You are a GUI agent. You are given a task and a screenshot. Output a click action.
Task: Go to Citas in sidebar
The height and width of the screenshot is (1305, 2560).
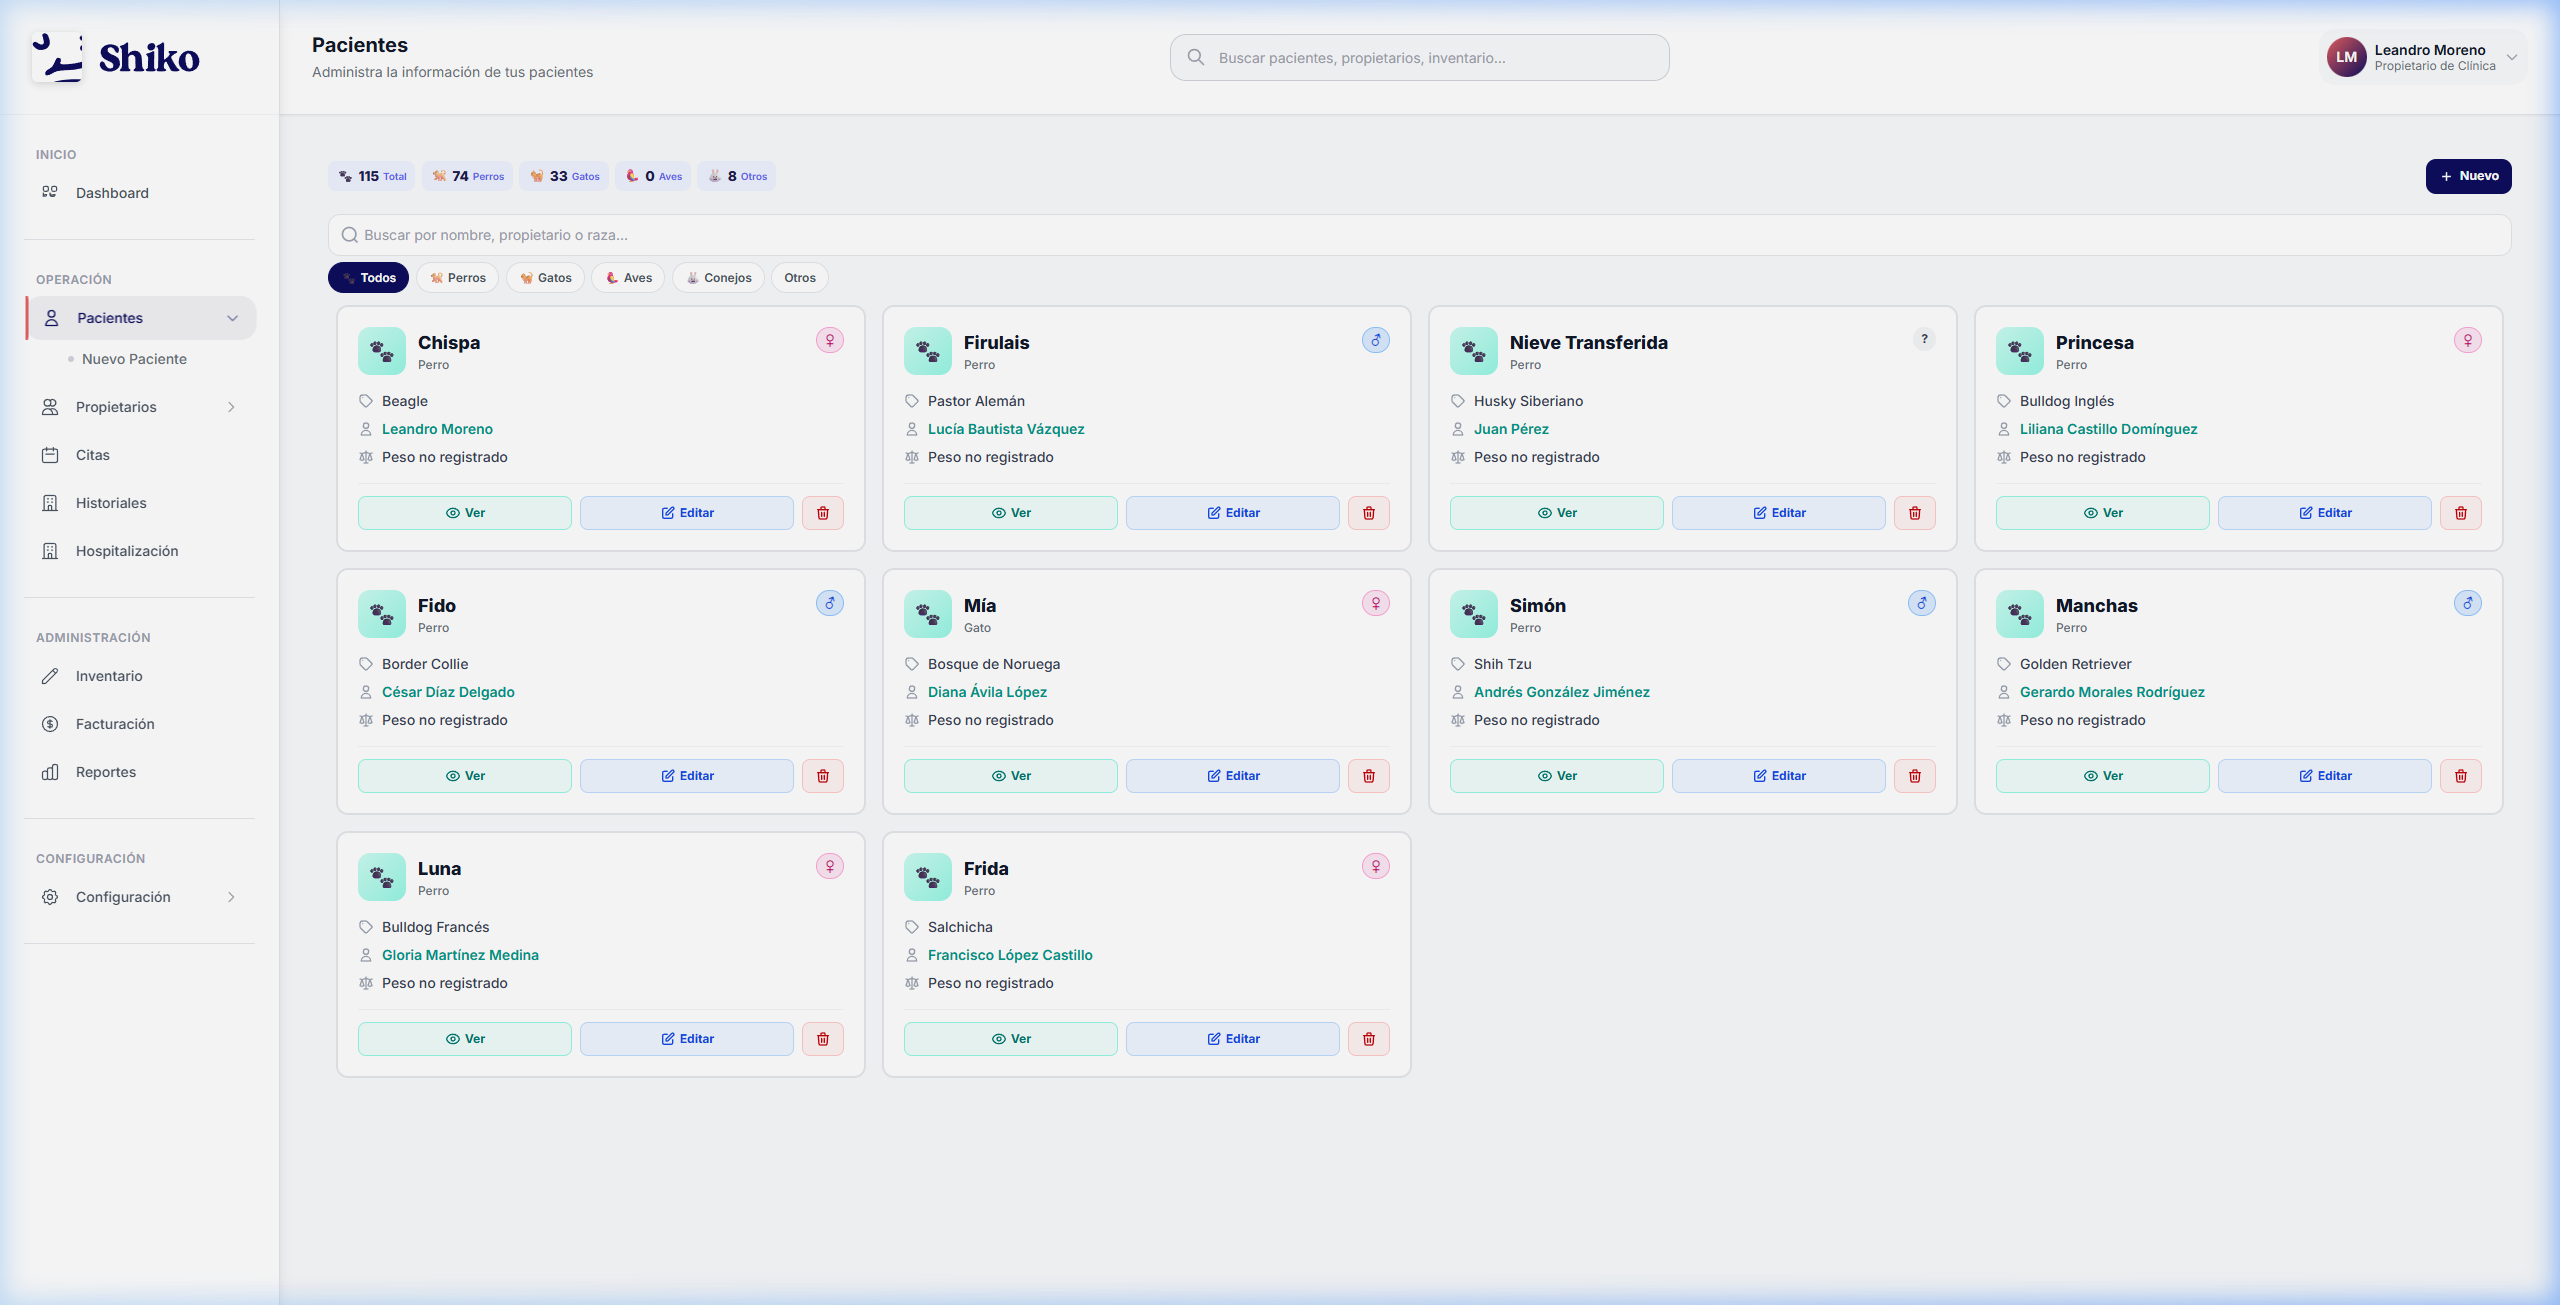coord(92,455)
